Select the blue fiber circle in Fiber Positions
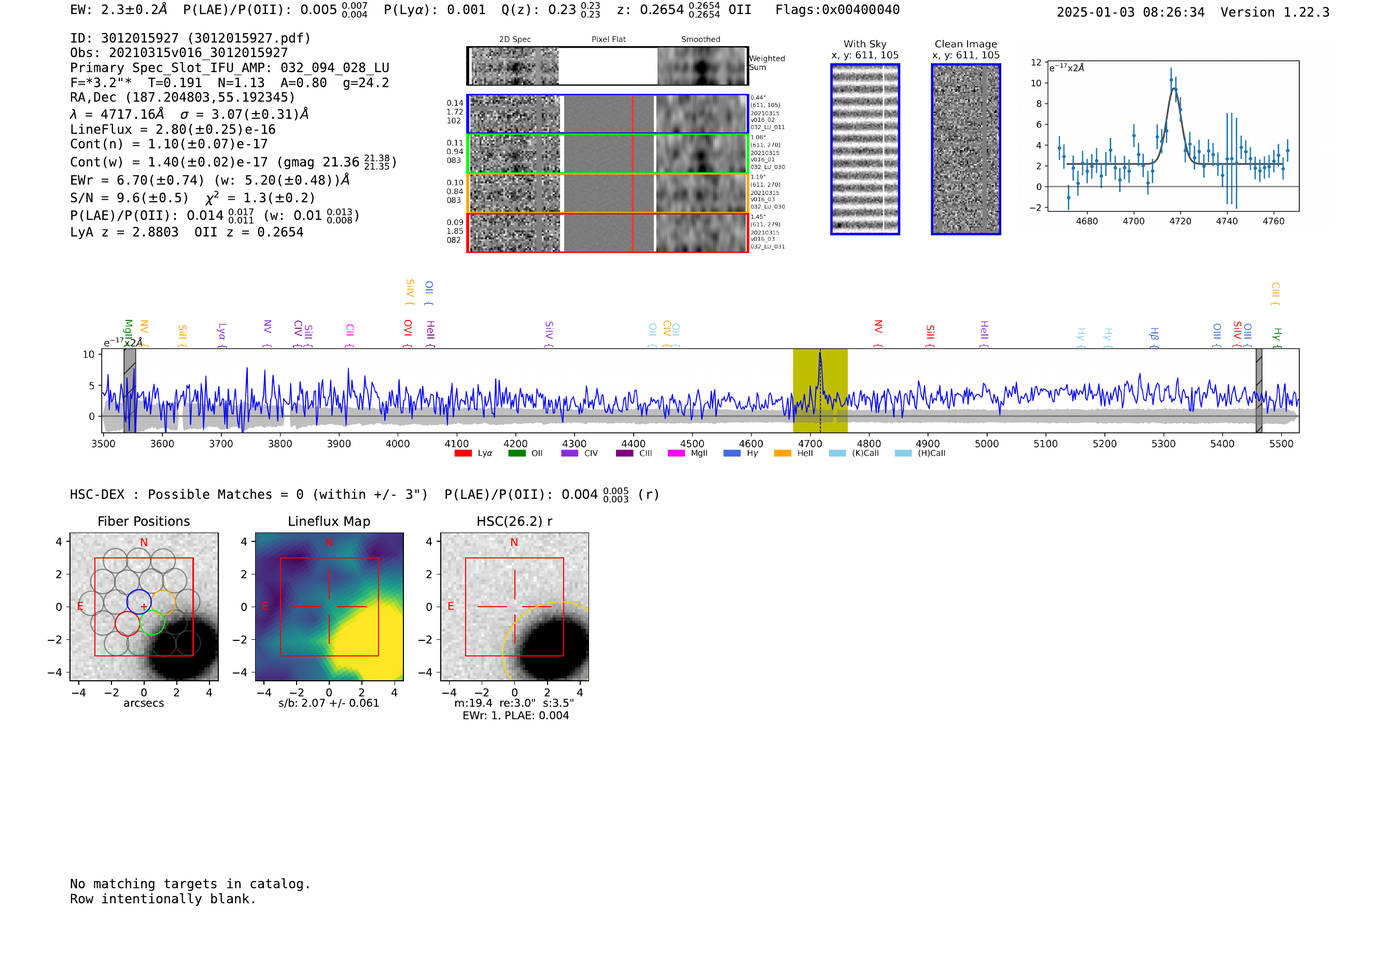Viewport: 1400px width, 953px height. coord(139,602)
